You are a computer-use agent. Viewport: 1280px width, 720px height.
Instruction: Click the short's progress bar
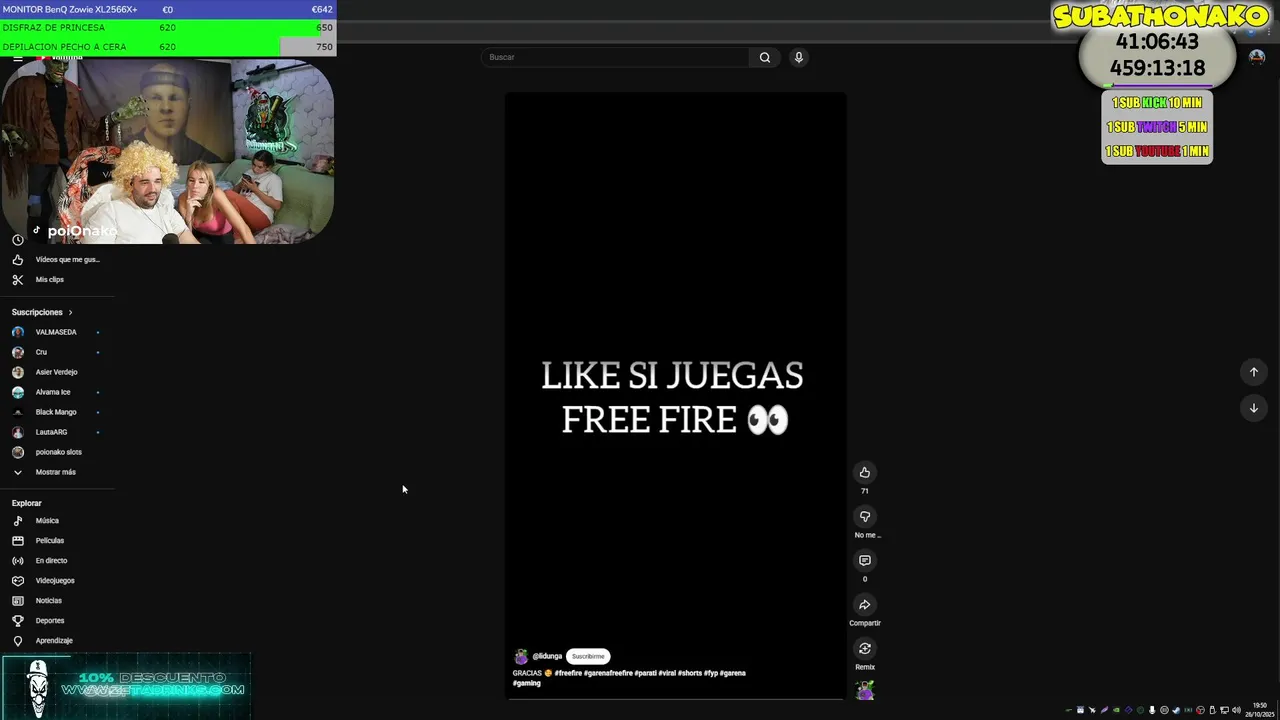pyautogui.click(x=676, y=698)
